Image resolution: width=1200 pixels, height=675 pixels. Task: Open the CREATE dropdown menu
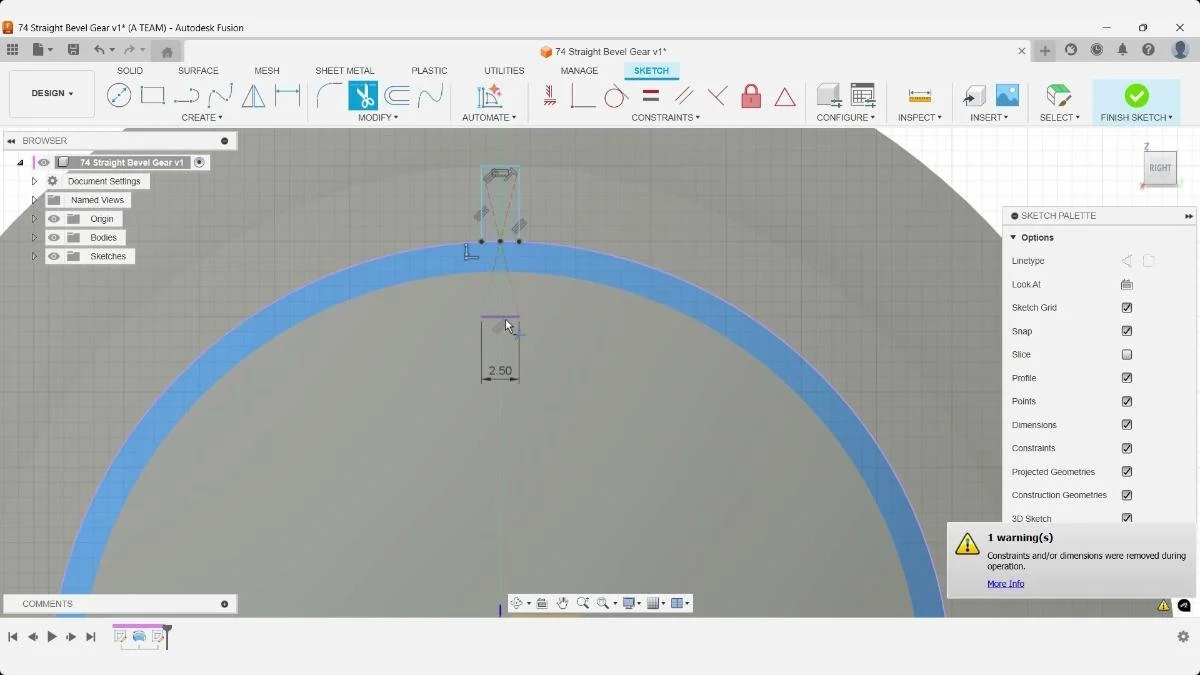pos(202,118)
